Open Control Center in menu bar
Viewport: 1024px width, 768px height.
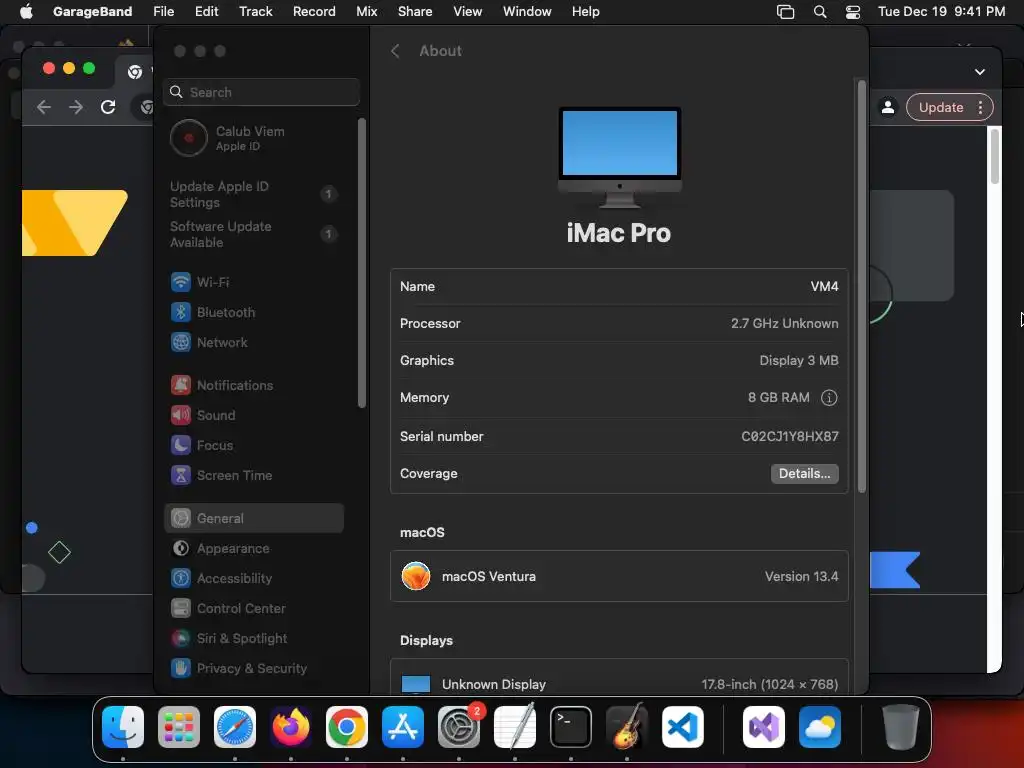click(x=852, y=11)
